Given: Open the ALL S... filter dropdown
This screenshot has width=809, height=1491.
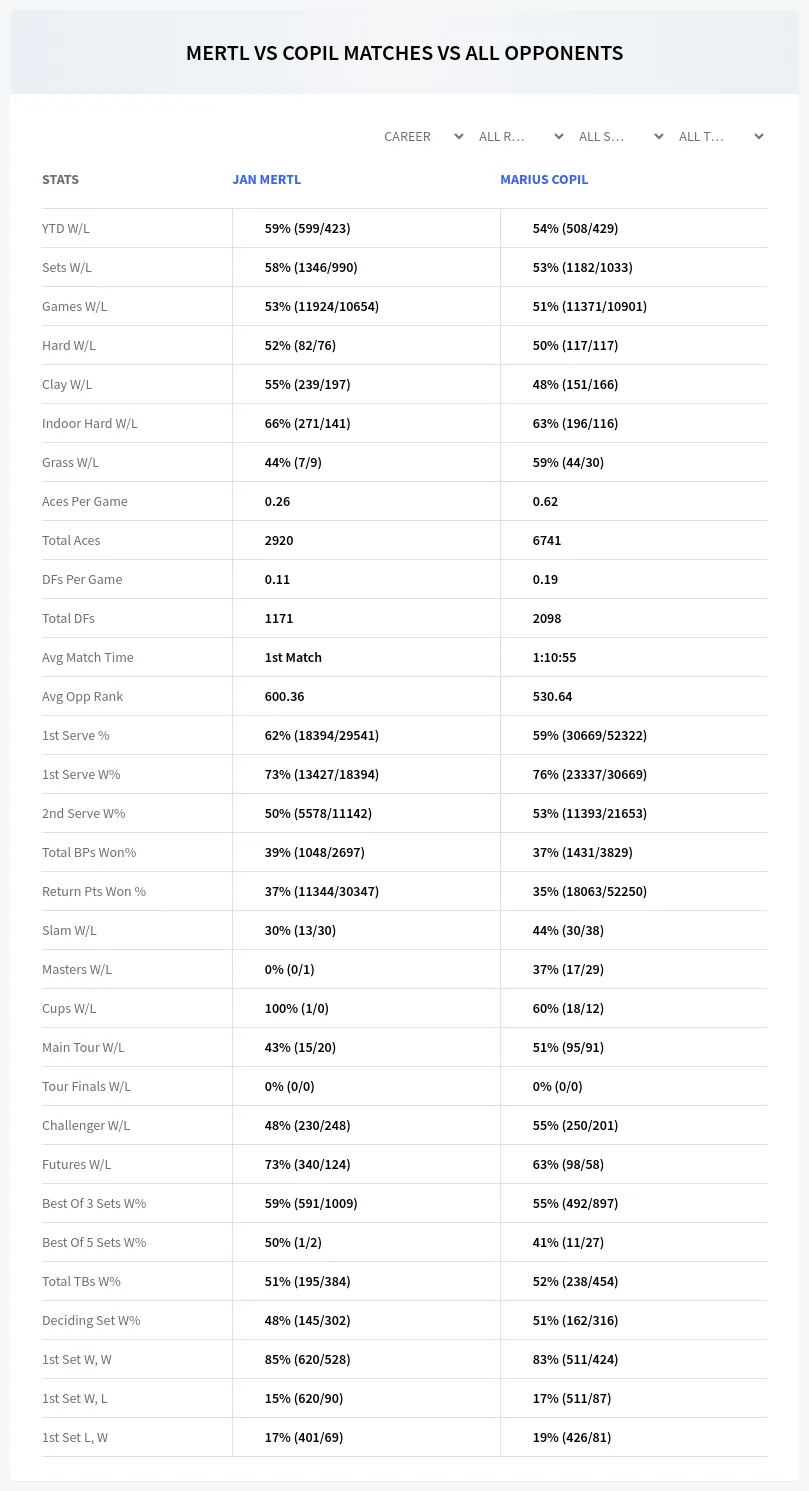Looking at the screenshot, I should click(620, 136).
